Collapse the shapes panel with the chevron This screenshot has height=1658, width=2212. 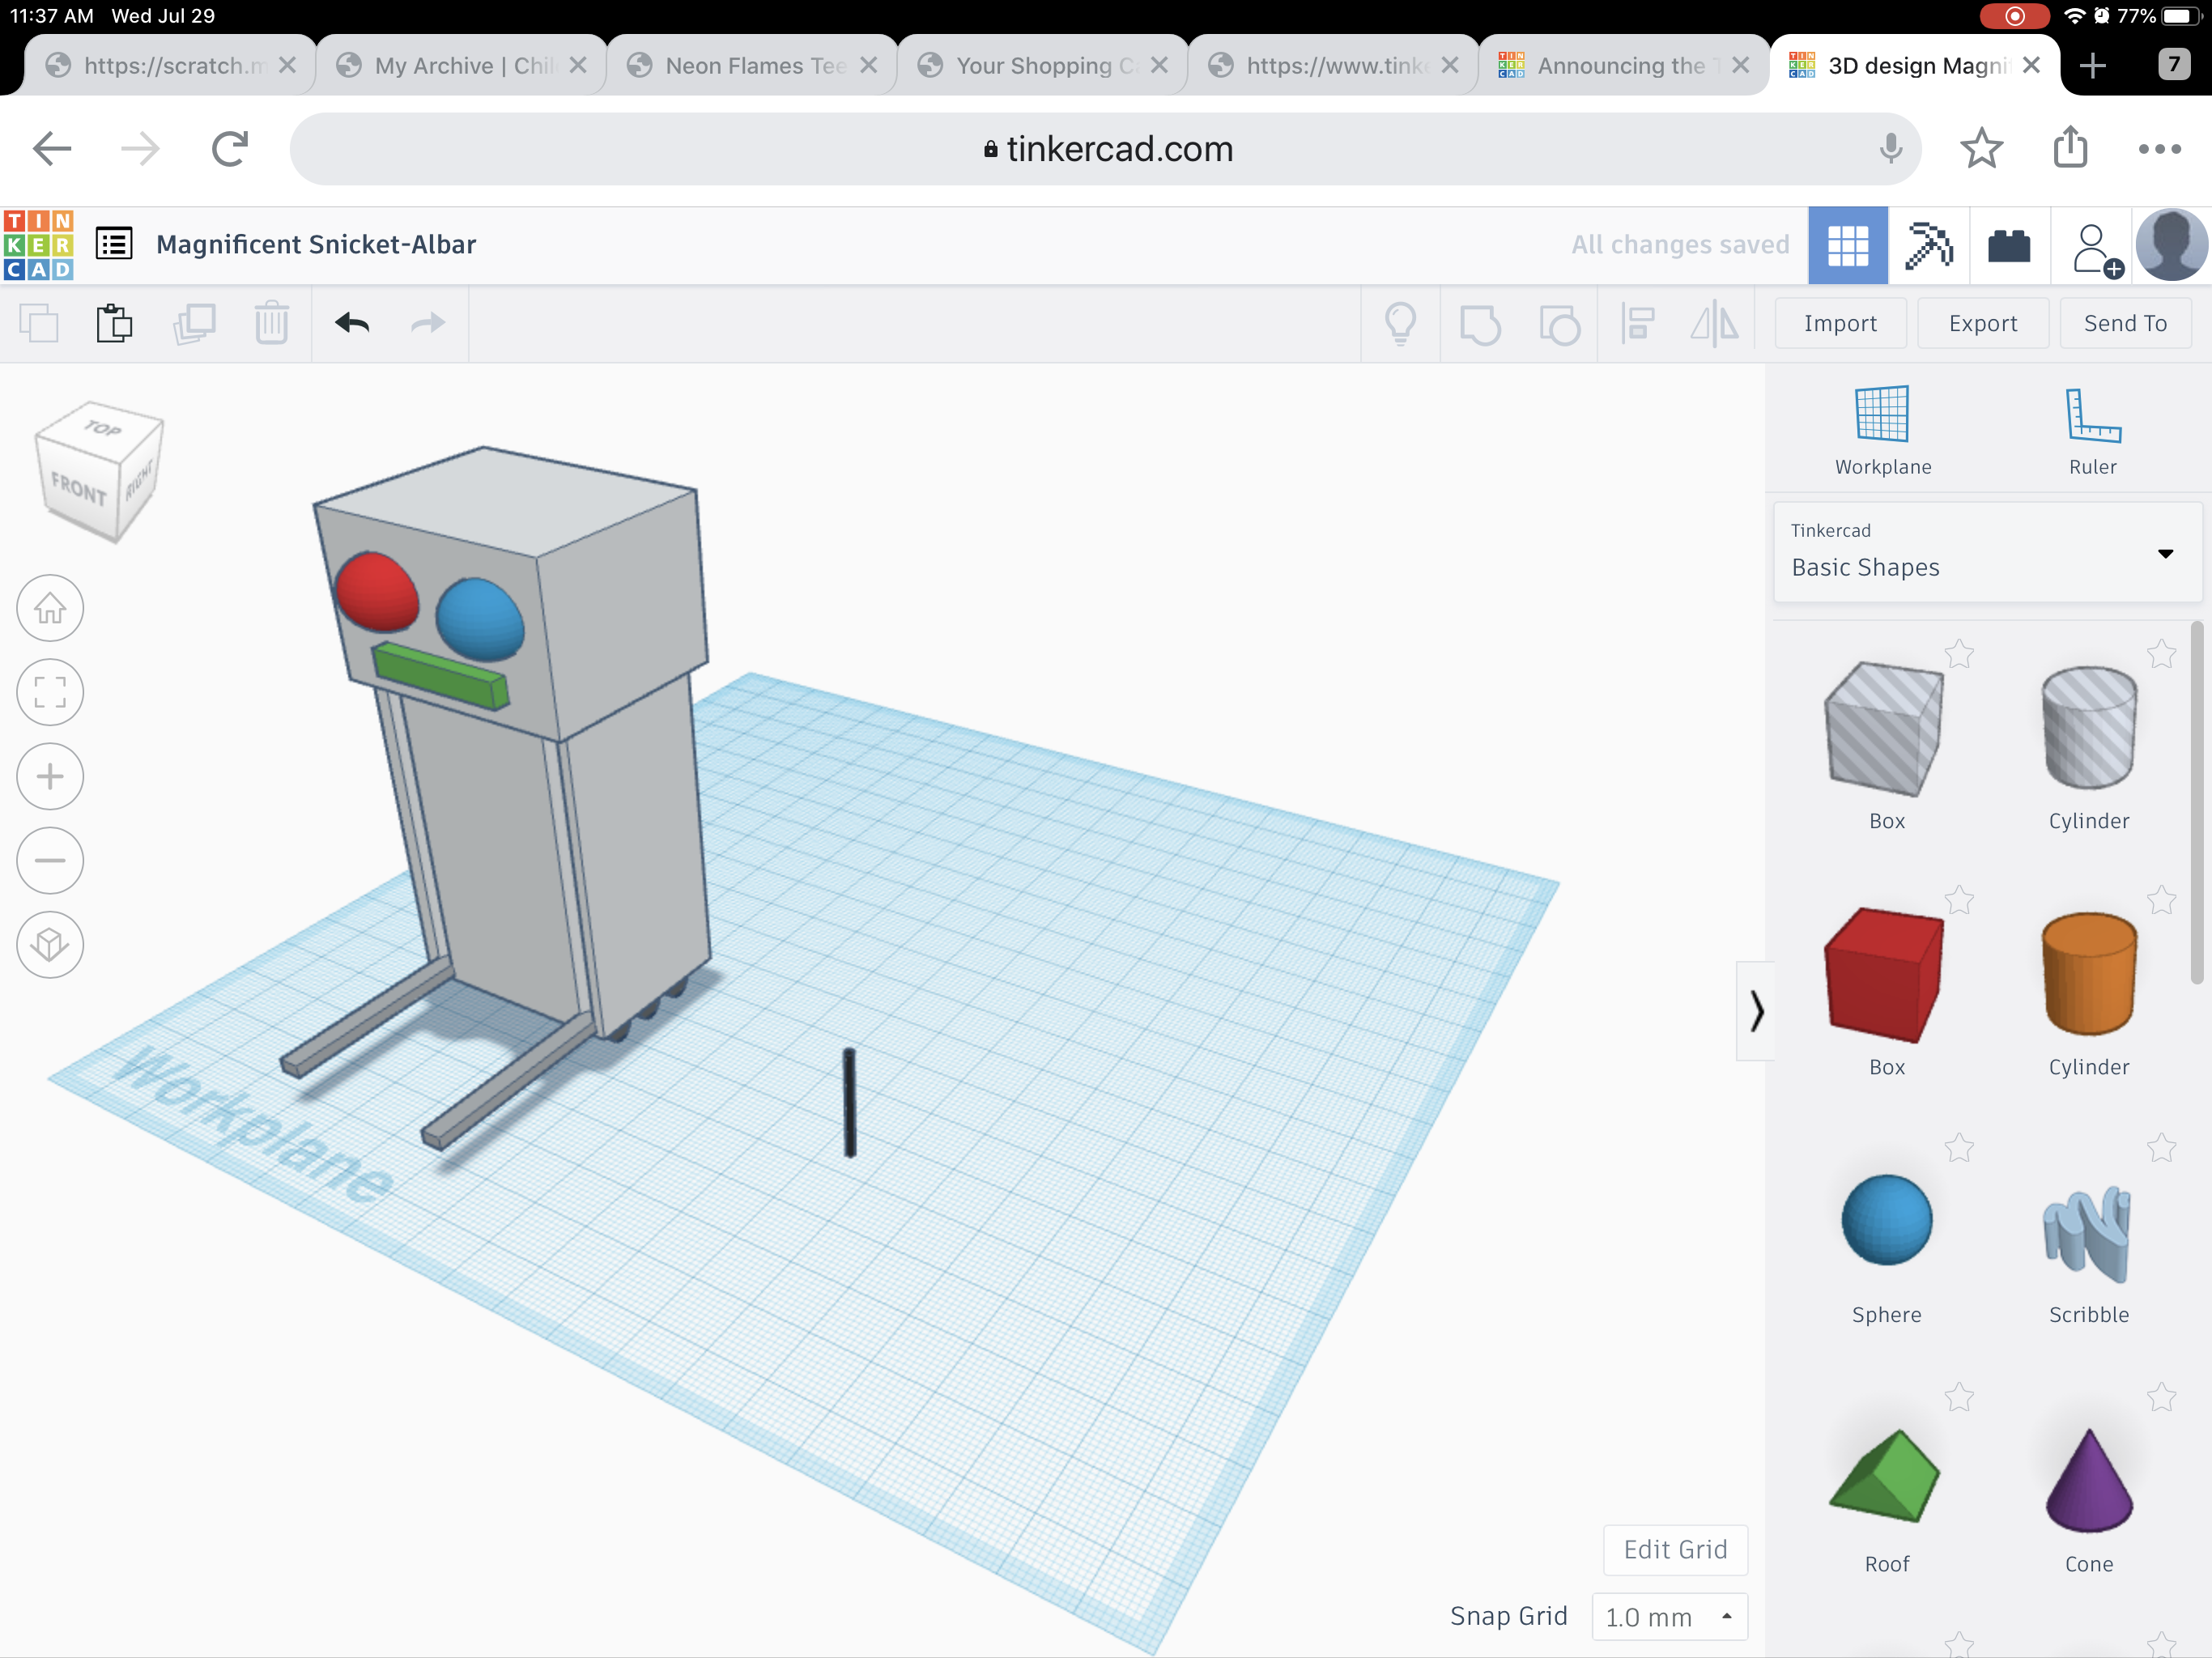click(x=1756, y=1011)
